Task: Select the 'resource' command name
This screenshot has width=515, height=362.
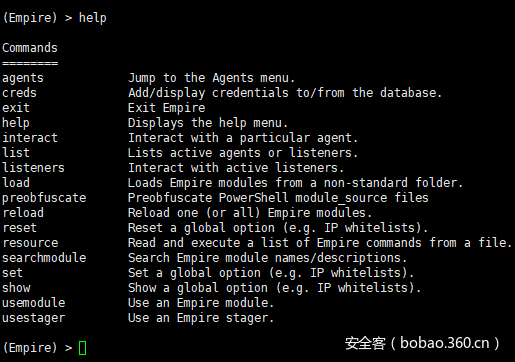Action: [30, 243]
